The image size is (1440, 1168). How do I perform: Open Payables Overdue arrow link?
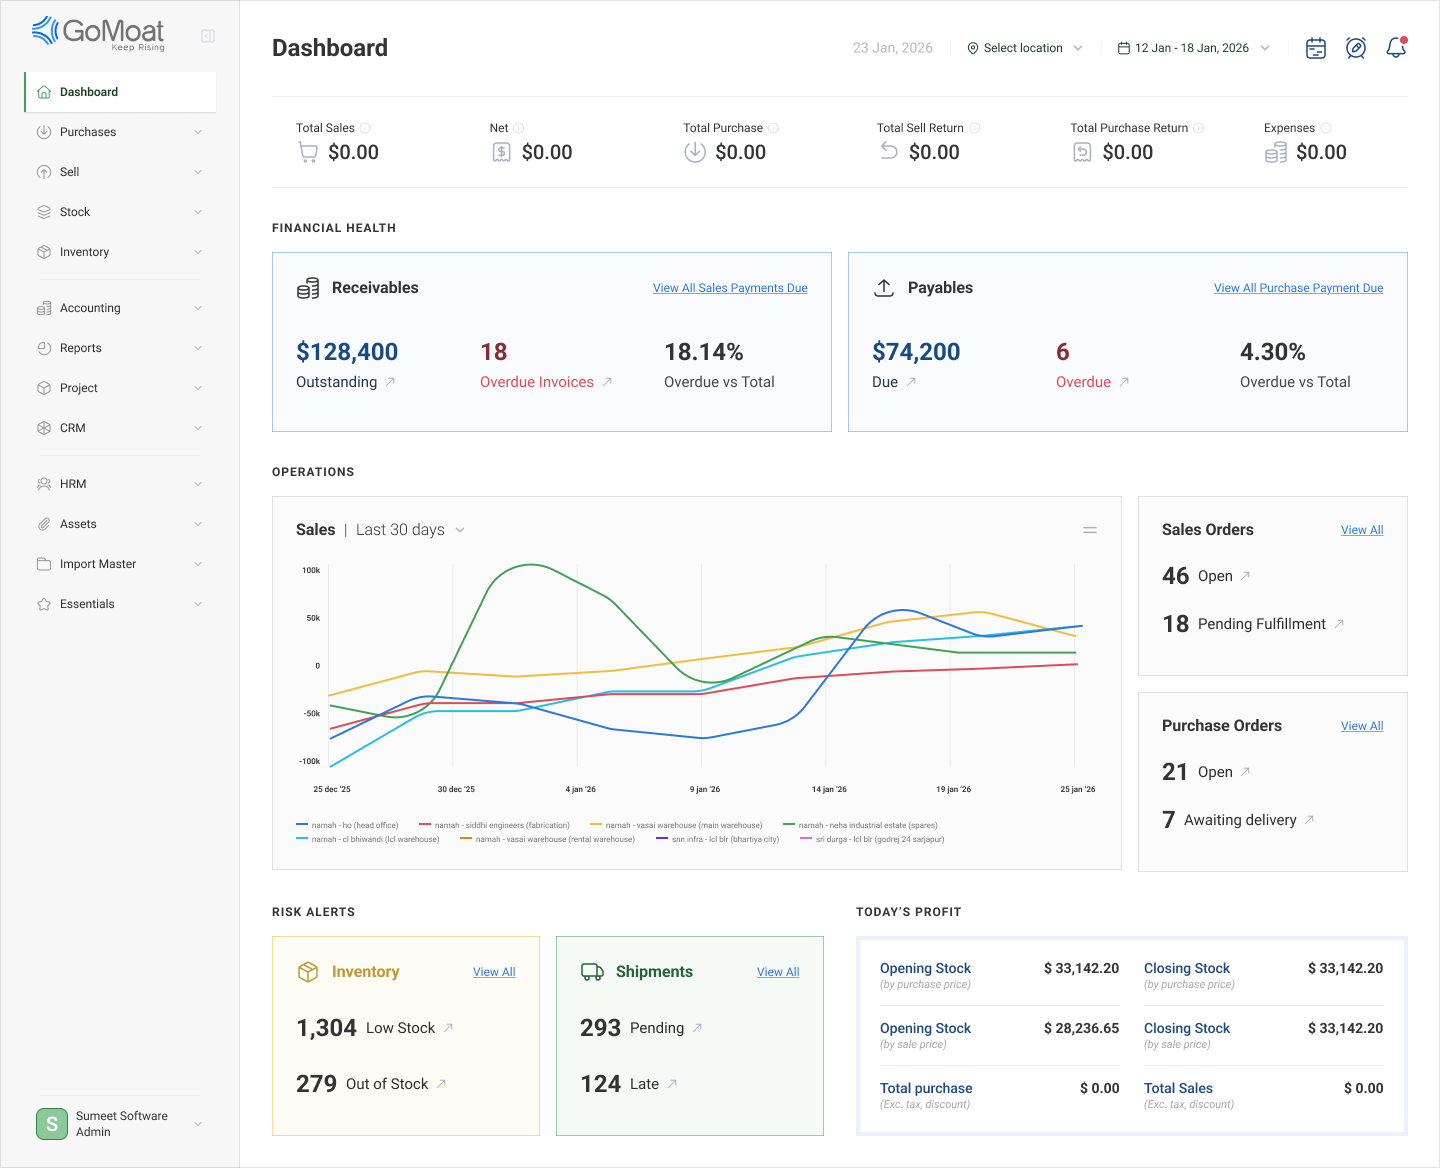pyautogui.click(x=1124, y=382)
